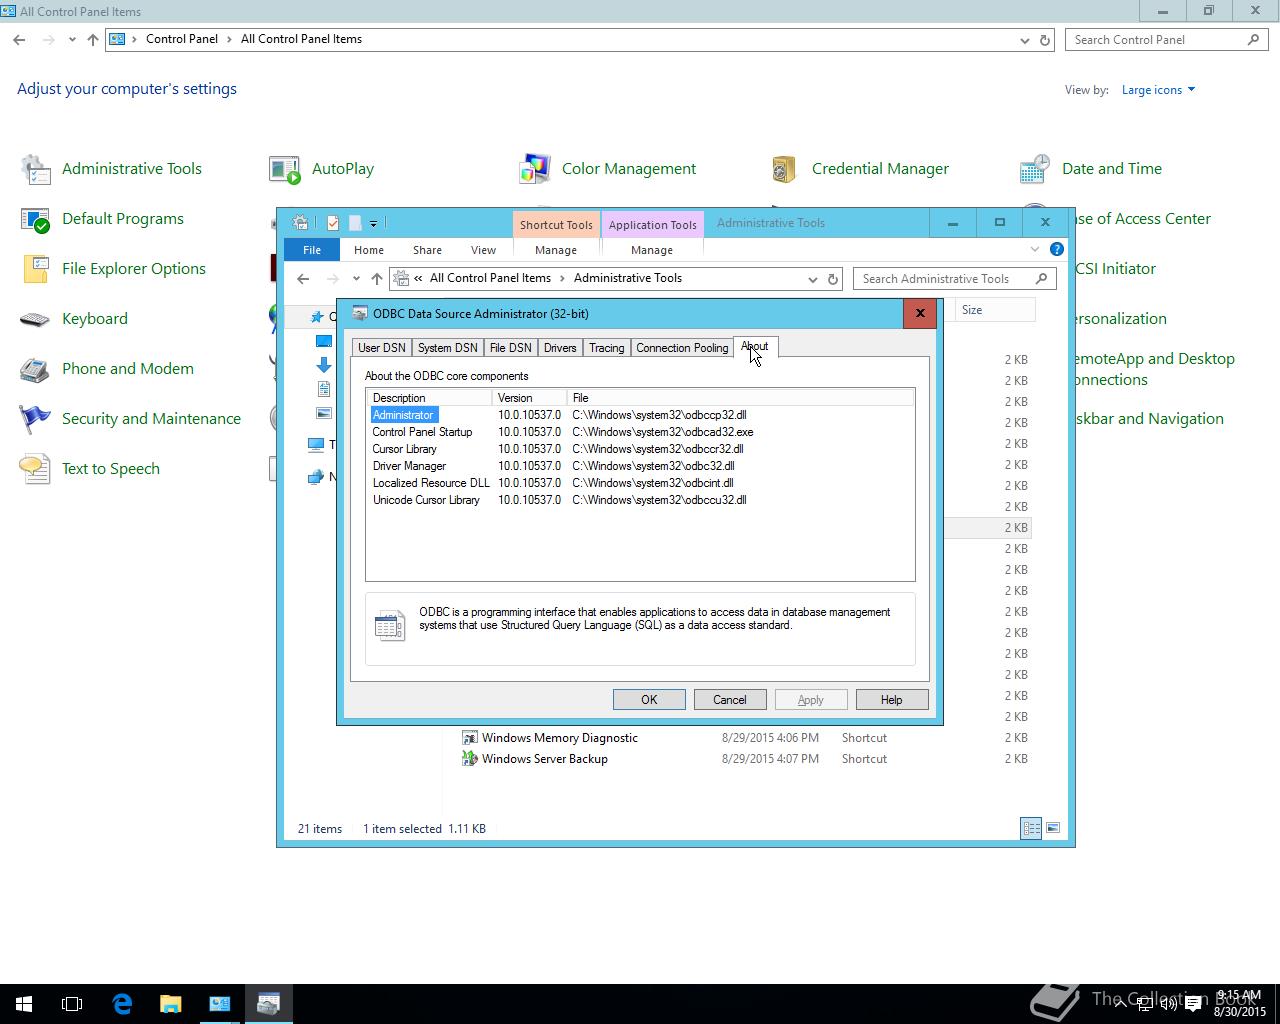This screenshot has width=1280, height=1024.
Task: Go up one level in Administrative Tools window
Action: 376,279
